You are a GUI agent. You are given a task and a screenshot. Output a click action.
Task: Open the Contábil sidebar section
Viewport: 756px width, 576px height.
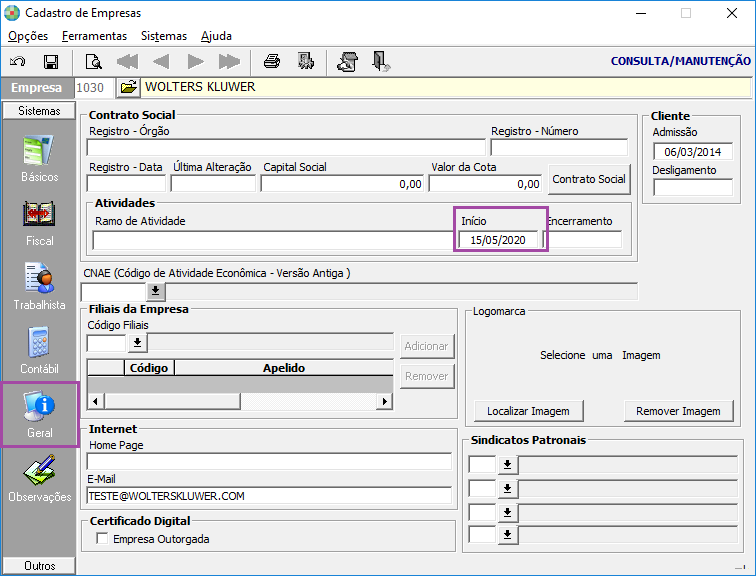(x=40, y=351)
